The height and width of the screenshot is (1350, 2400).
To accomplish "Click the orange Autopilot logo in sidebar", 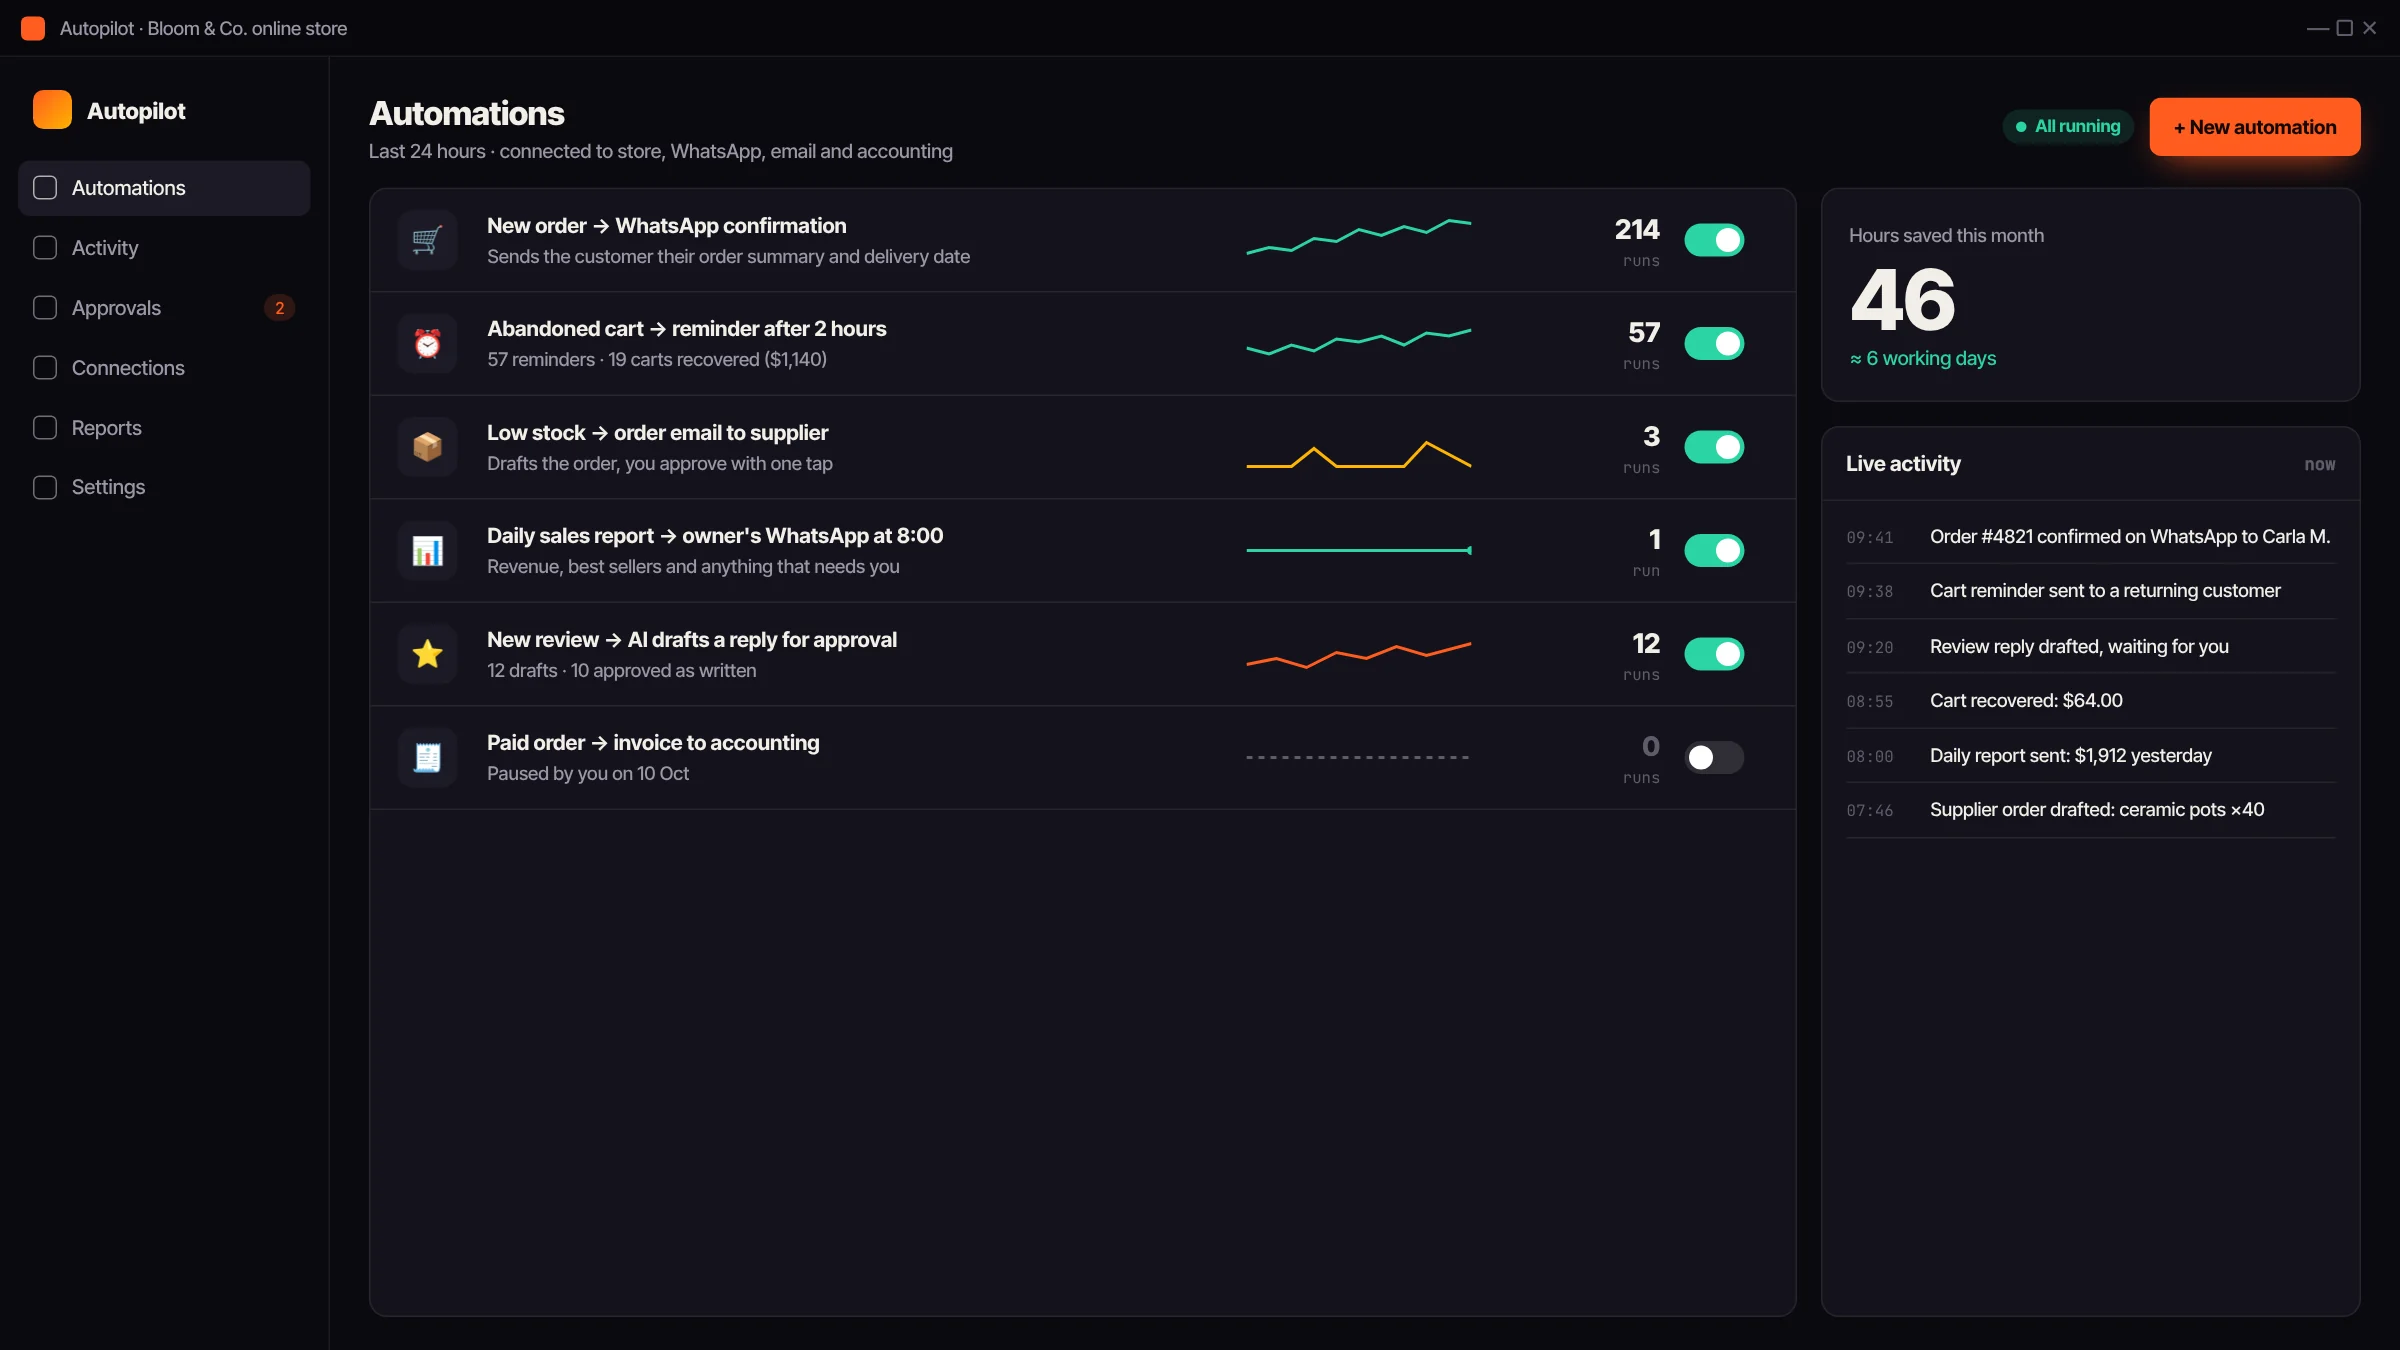I will point(52,110).
